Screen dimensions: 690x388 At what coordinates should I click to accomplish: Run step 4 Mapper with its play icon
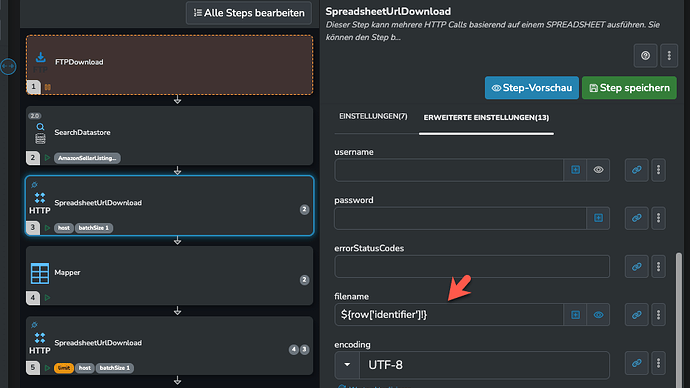pyautogui.click(x=48, y=298)
